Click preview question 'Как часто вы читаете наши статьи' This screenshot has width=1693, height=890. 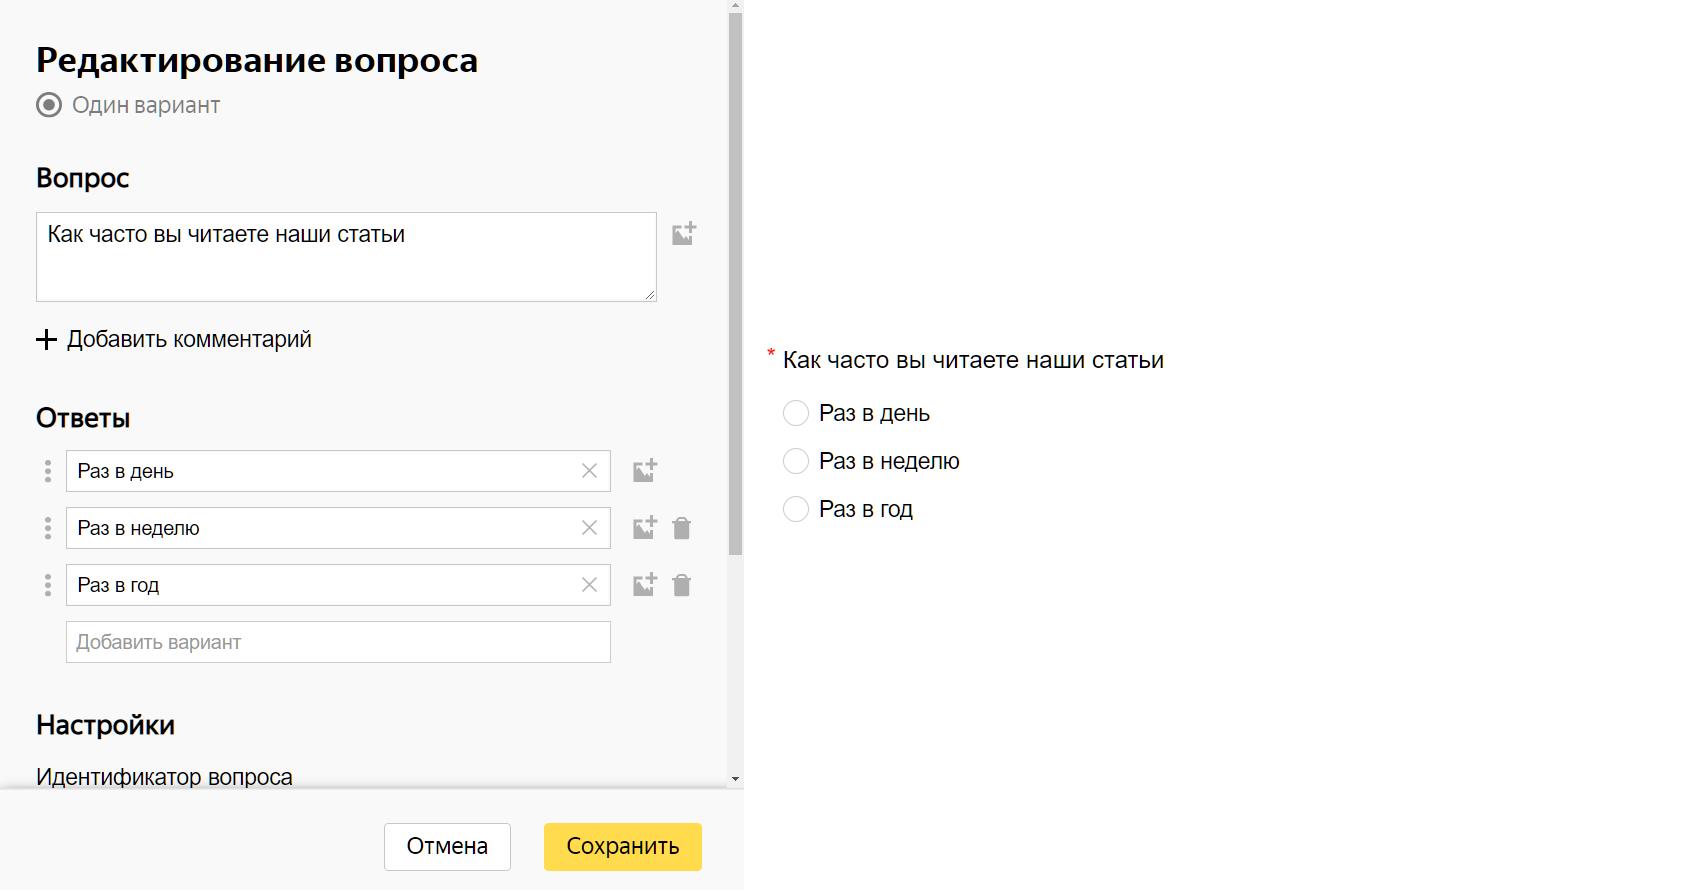coord(973,360)
